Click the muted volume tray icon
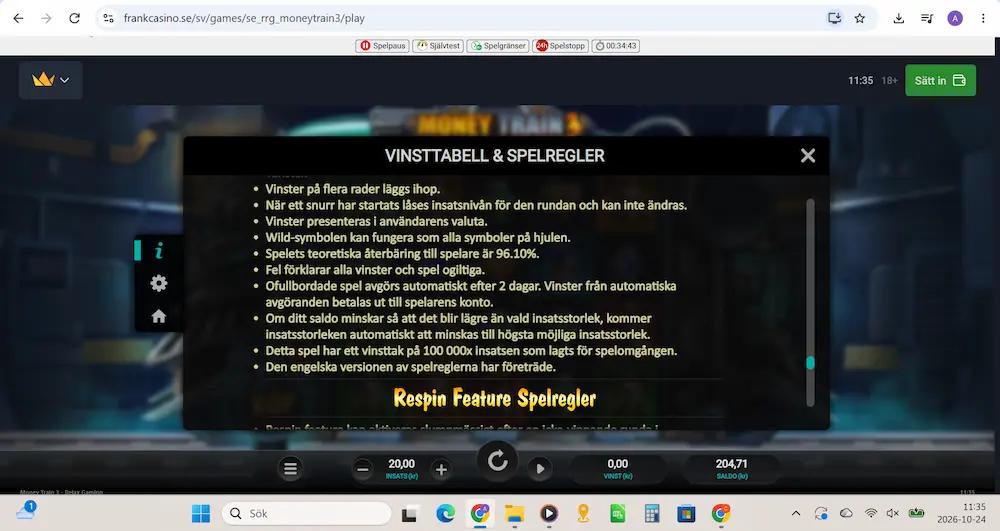The height and width of the screenshot is (531, 1000). [x=893, y=513]
